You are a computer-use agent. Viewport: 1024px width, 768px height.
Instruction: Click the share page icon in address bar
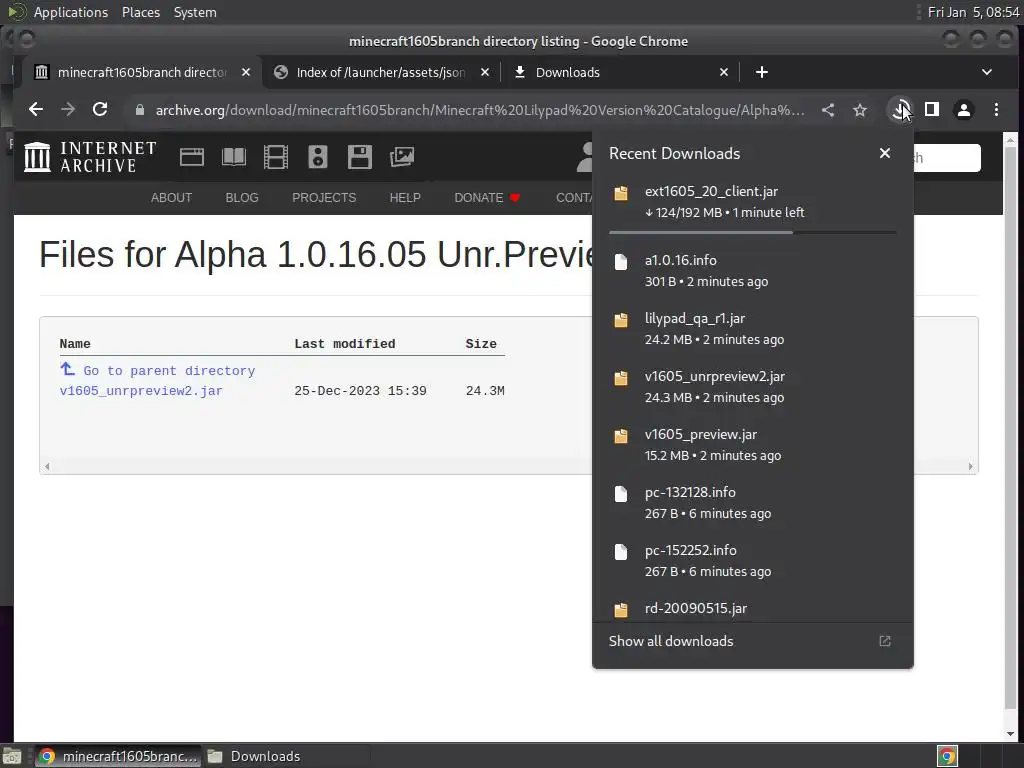coord(828,110)
